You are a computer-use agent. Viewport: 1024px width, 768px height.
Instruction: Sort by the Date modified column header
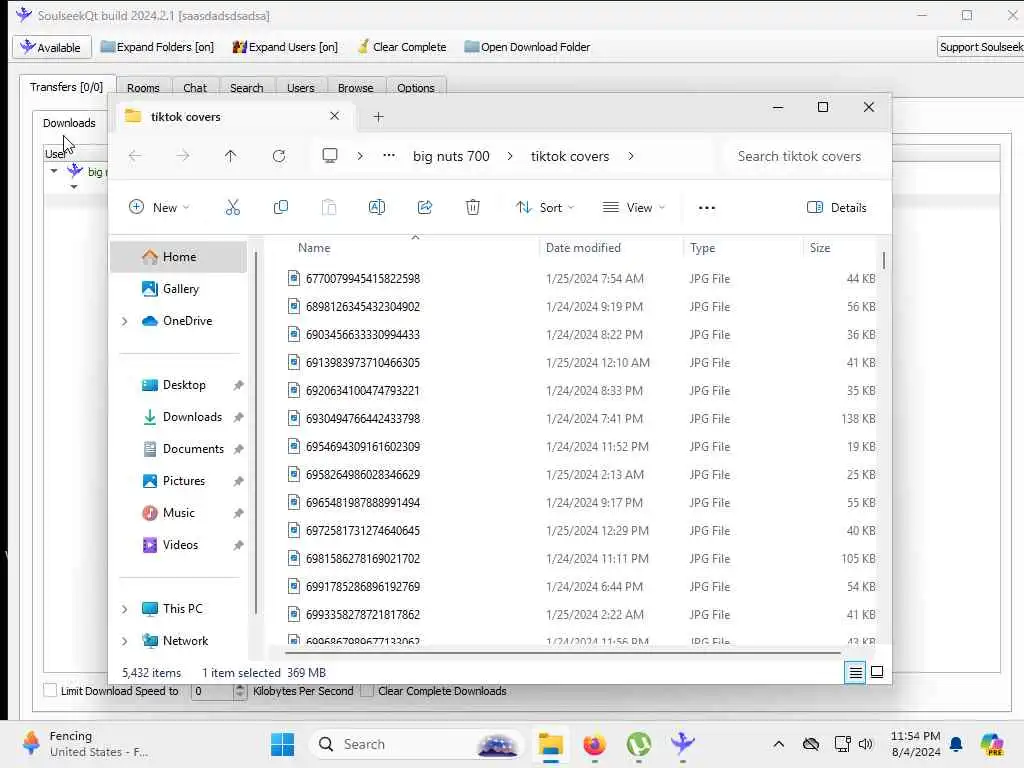click(583, 248)
